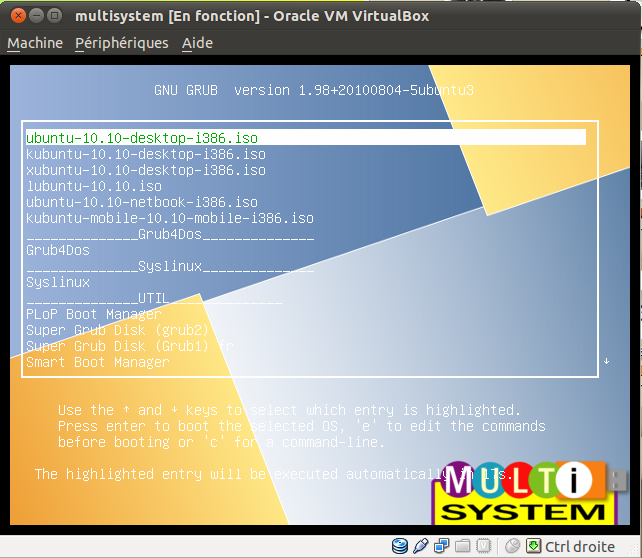Viewport: 642px width, 558px height.
Task: Click the USB devices status icon
Action: (420, 546)
